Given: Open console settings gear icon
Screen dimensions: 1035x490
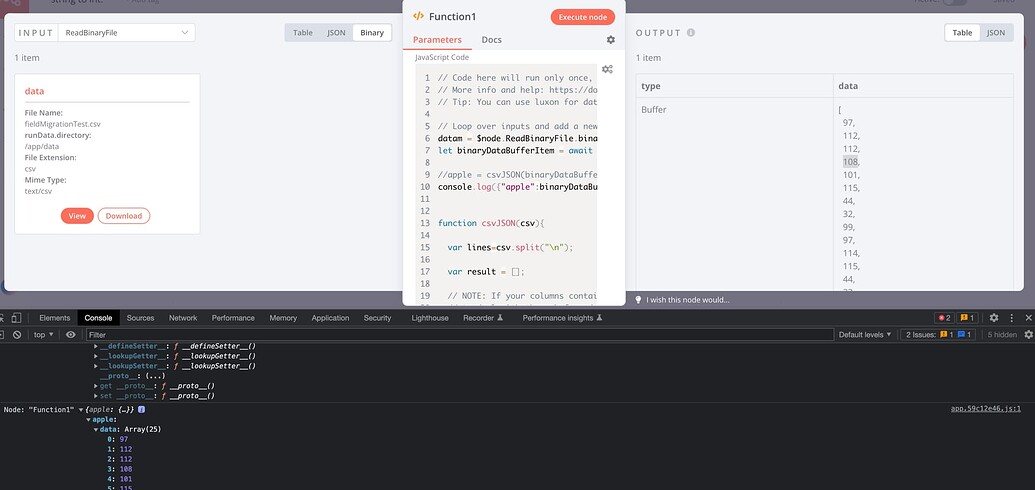Looking at the screenshot, I should tap(1028, 335).
